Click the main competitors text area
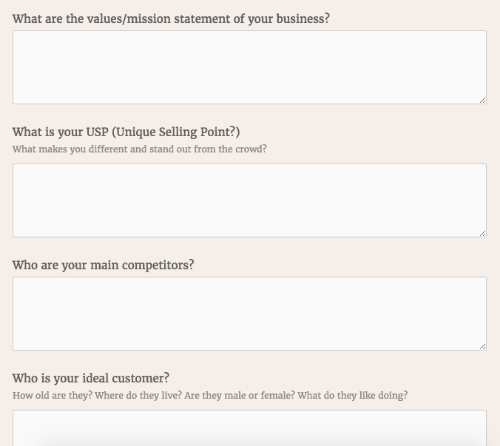 pyautogui.click(x=250, y=314)
